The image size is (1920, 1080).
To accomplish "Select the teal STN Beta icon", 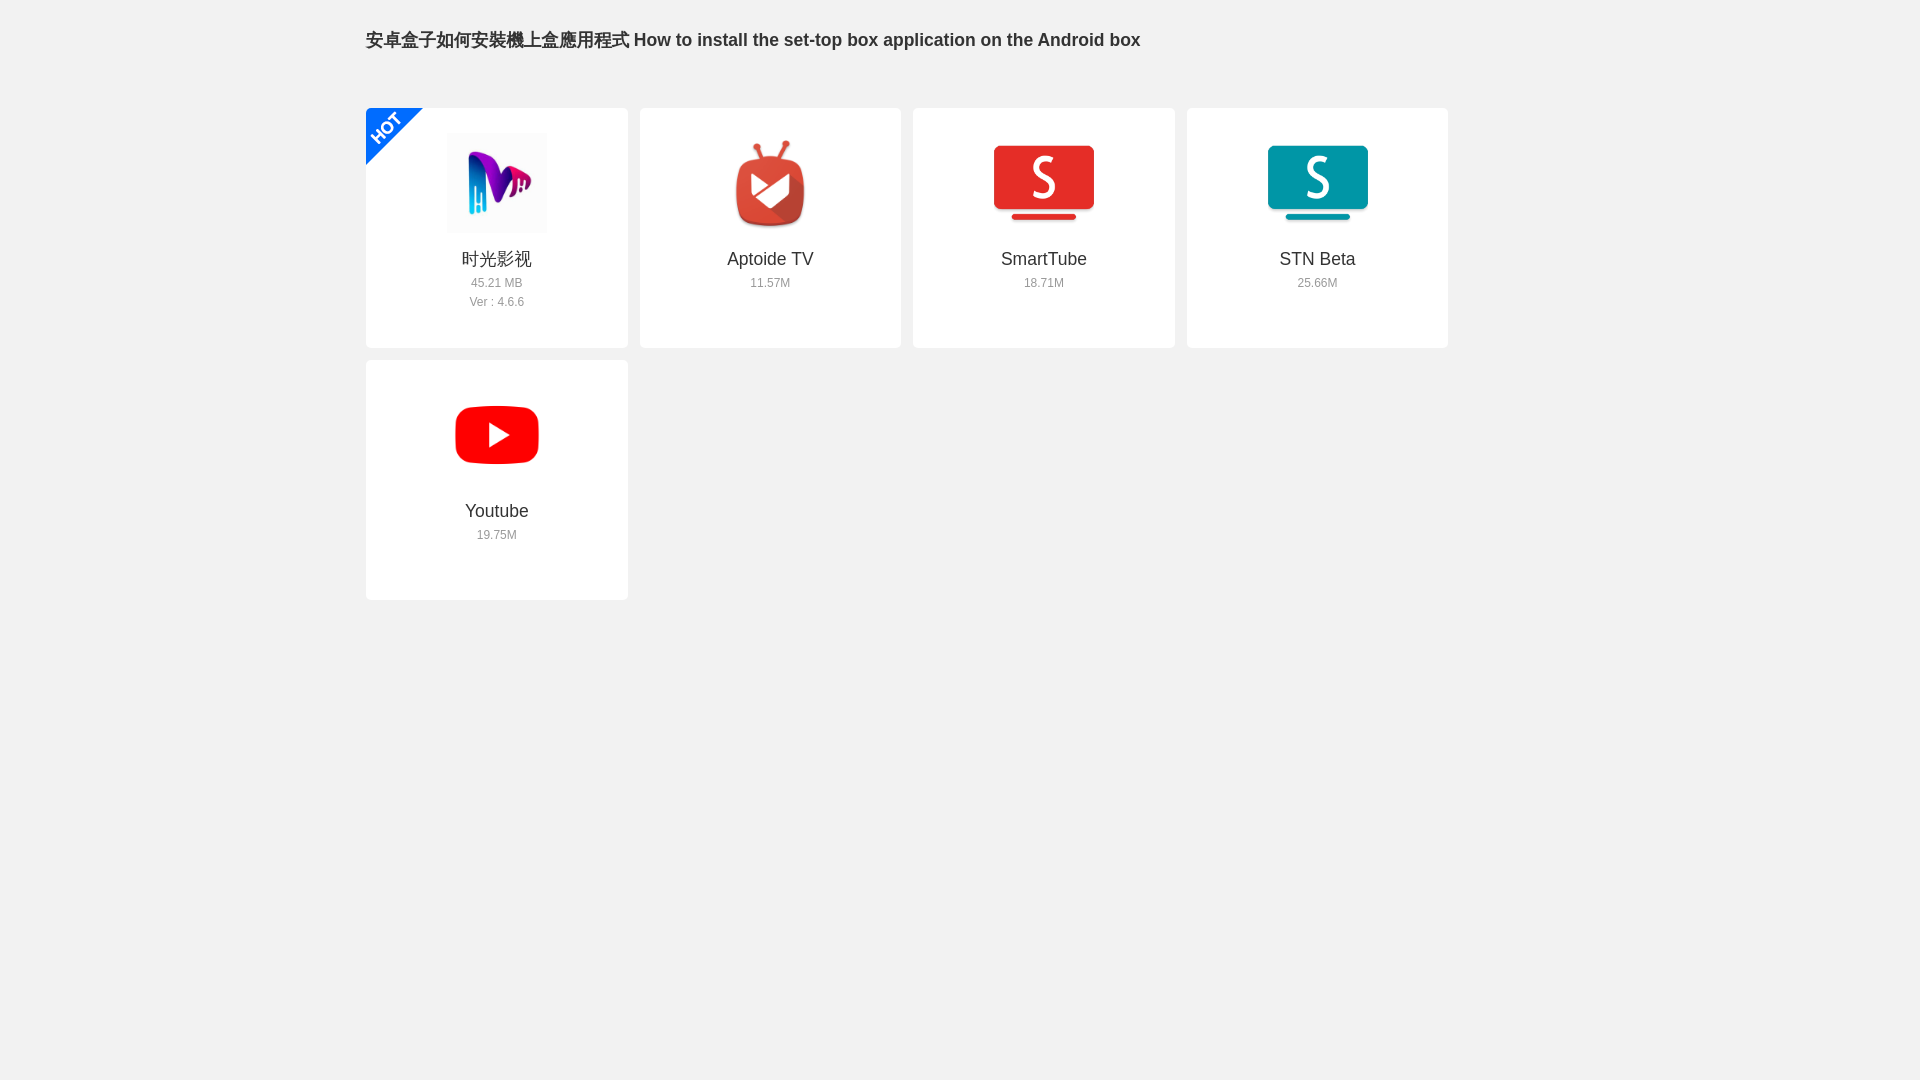I will [1317, 183].
